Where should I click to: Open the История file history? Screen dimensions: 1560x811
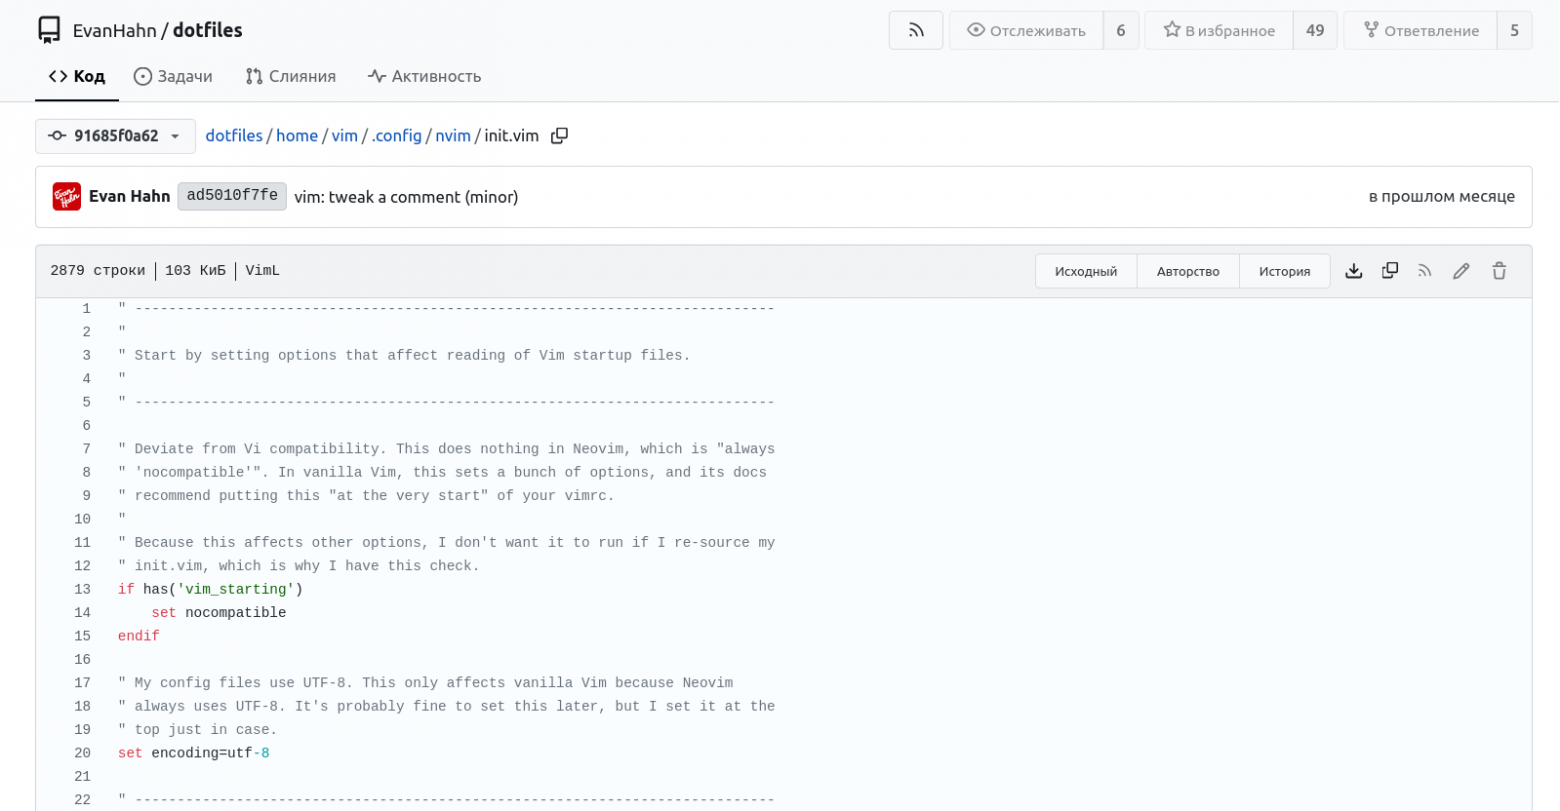coord(1284,271)
